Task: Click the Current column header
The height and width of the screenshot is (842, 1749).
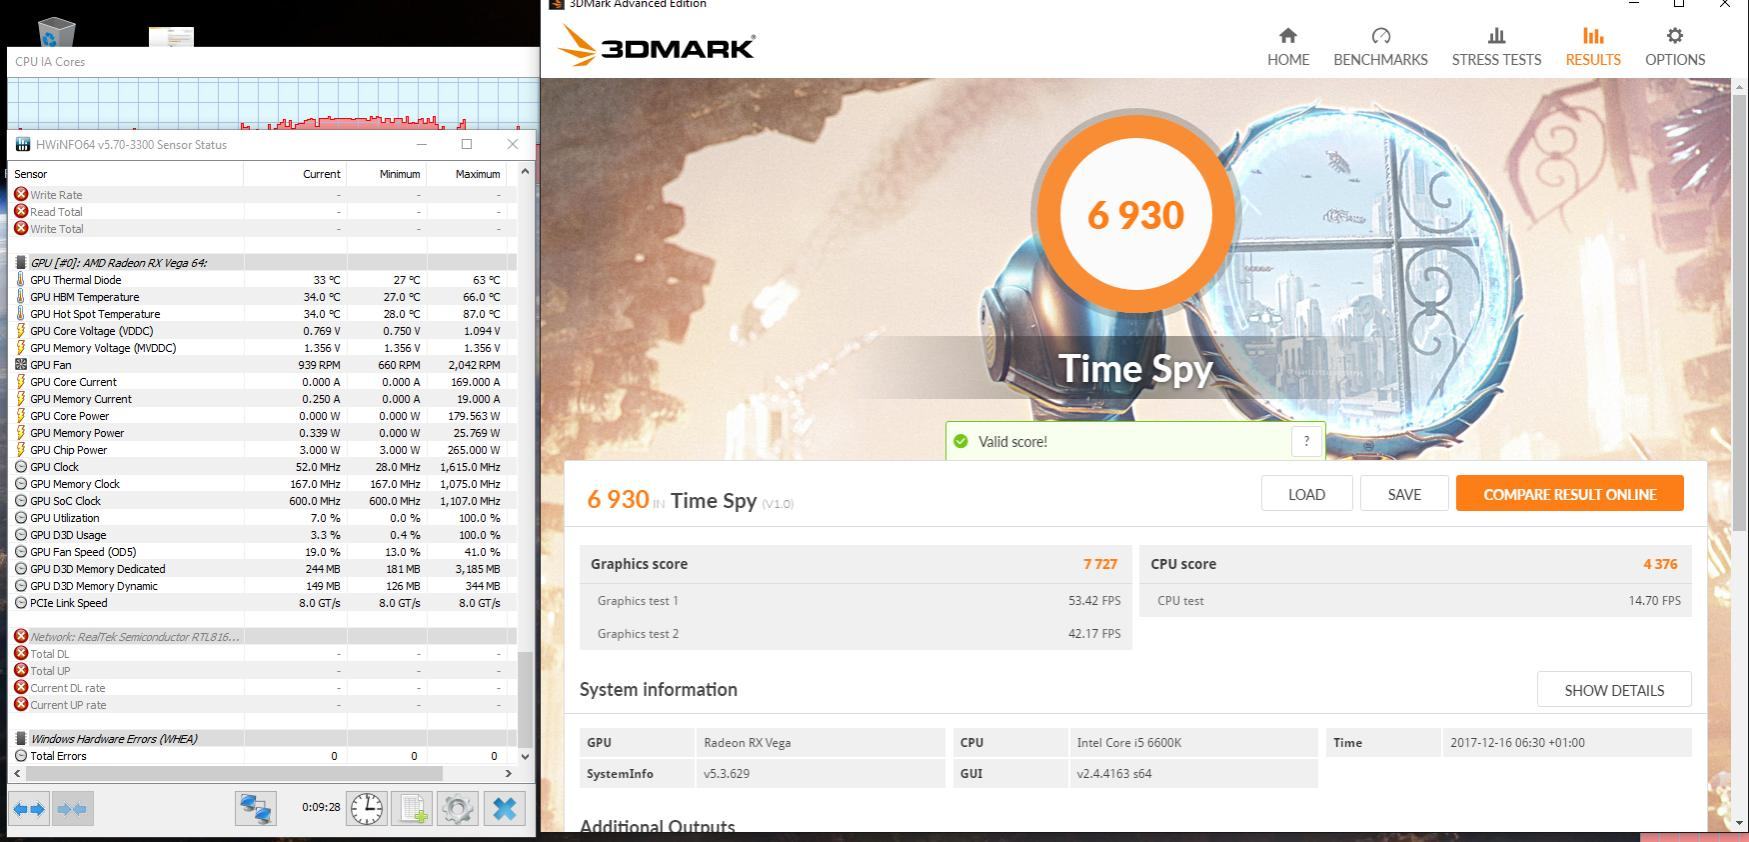Action: pos(295,174)
